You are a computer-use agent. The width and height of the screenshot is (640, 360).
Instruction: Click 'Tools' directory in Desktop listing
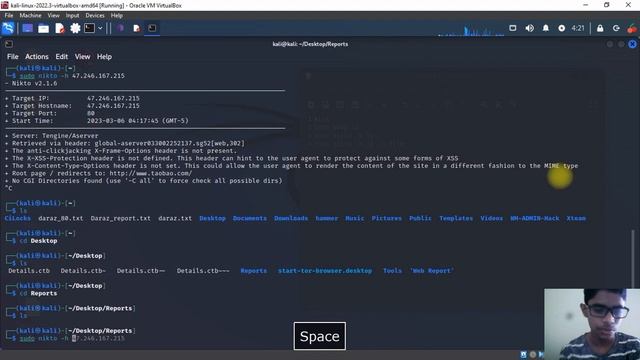coord(392,271)
